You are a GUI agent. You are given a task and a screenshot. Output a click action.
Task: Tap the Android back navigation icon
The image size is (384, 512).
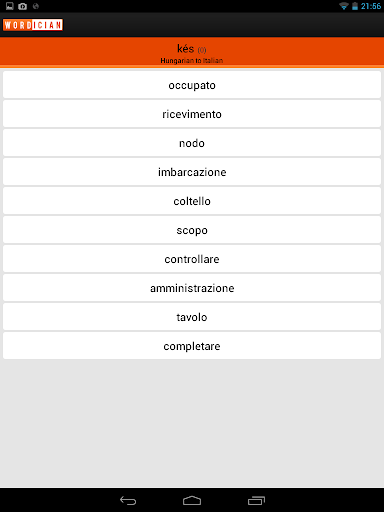coord(128,500)
